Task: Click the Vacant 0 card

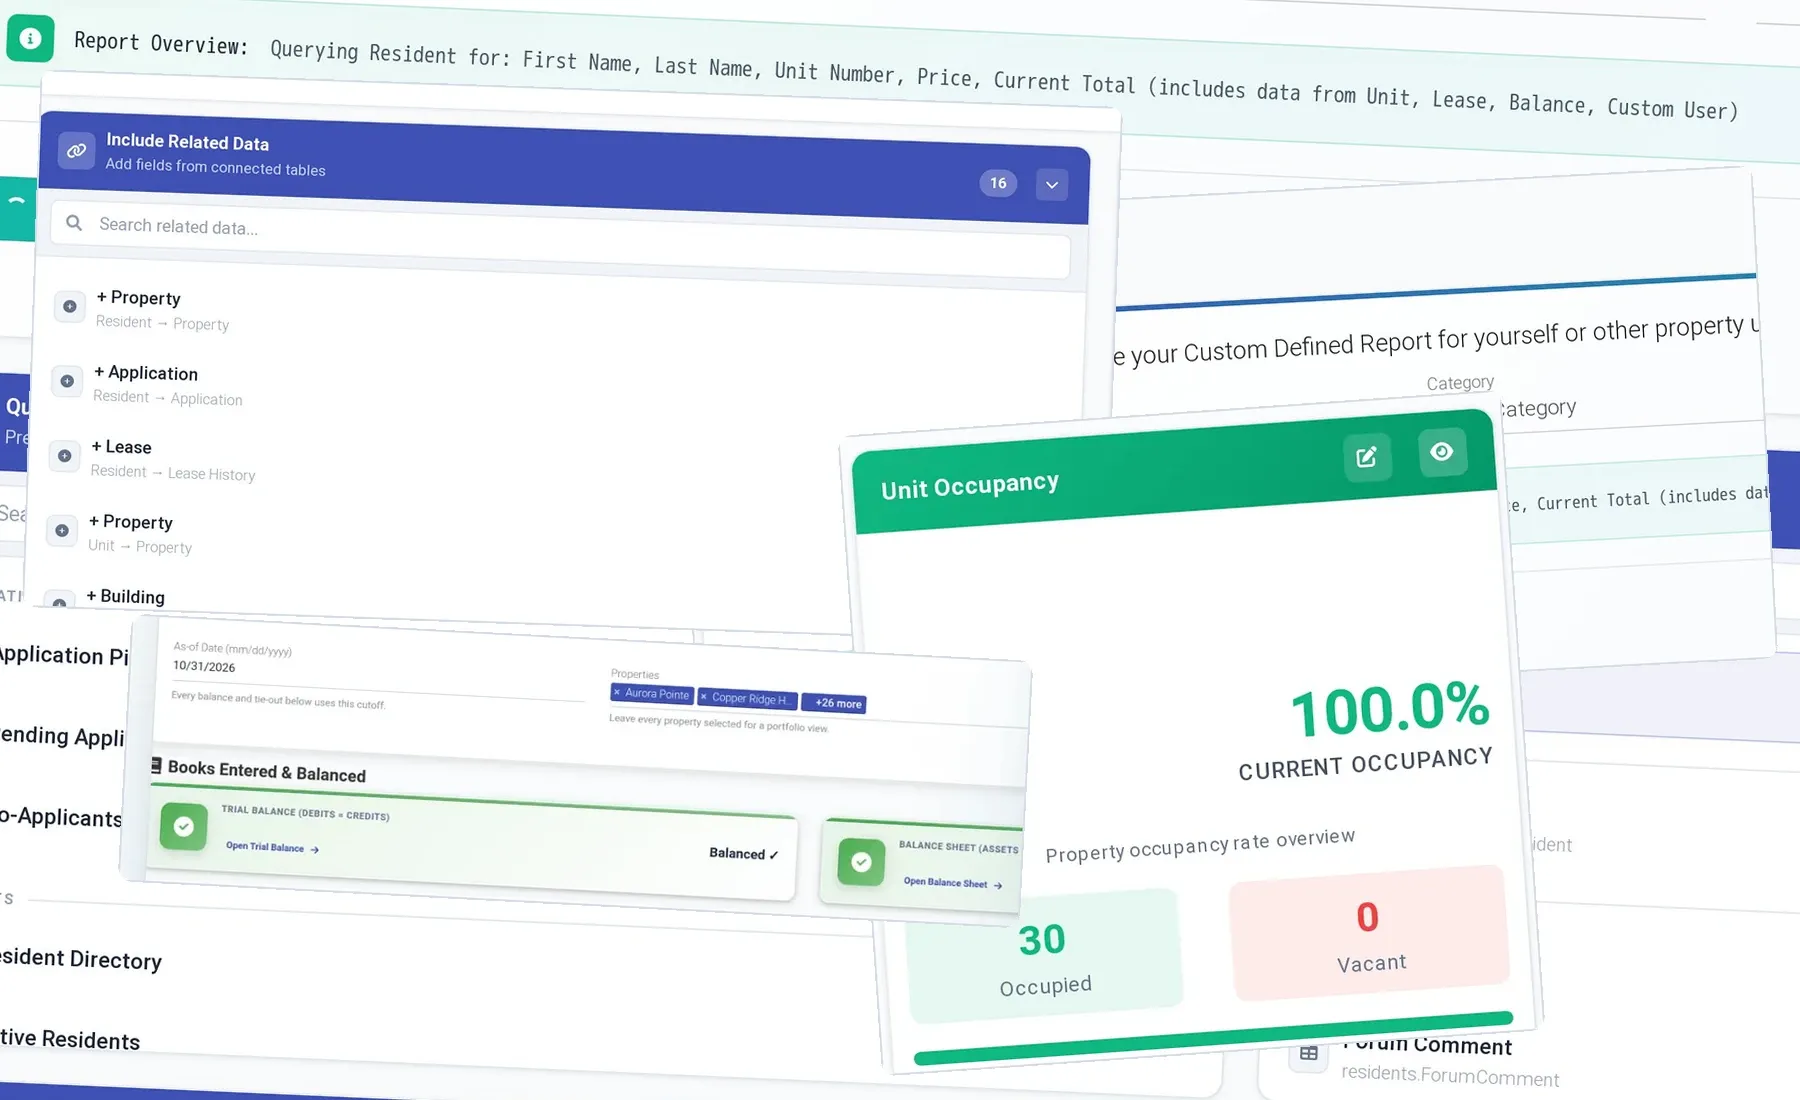Action: (1369, 933)
